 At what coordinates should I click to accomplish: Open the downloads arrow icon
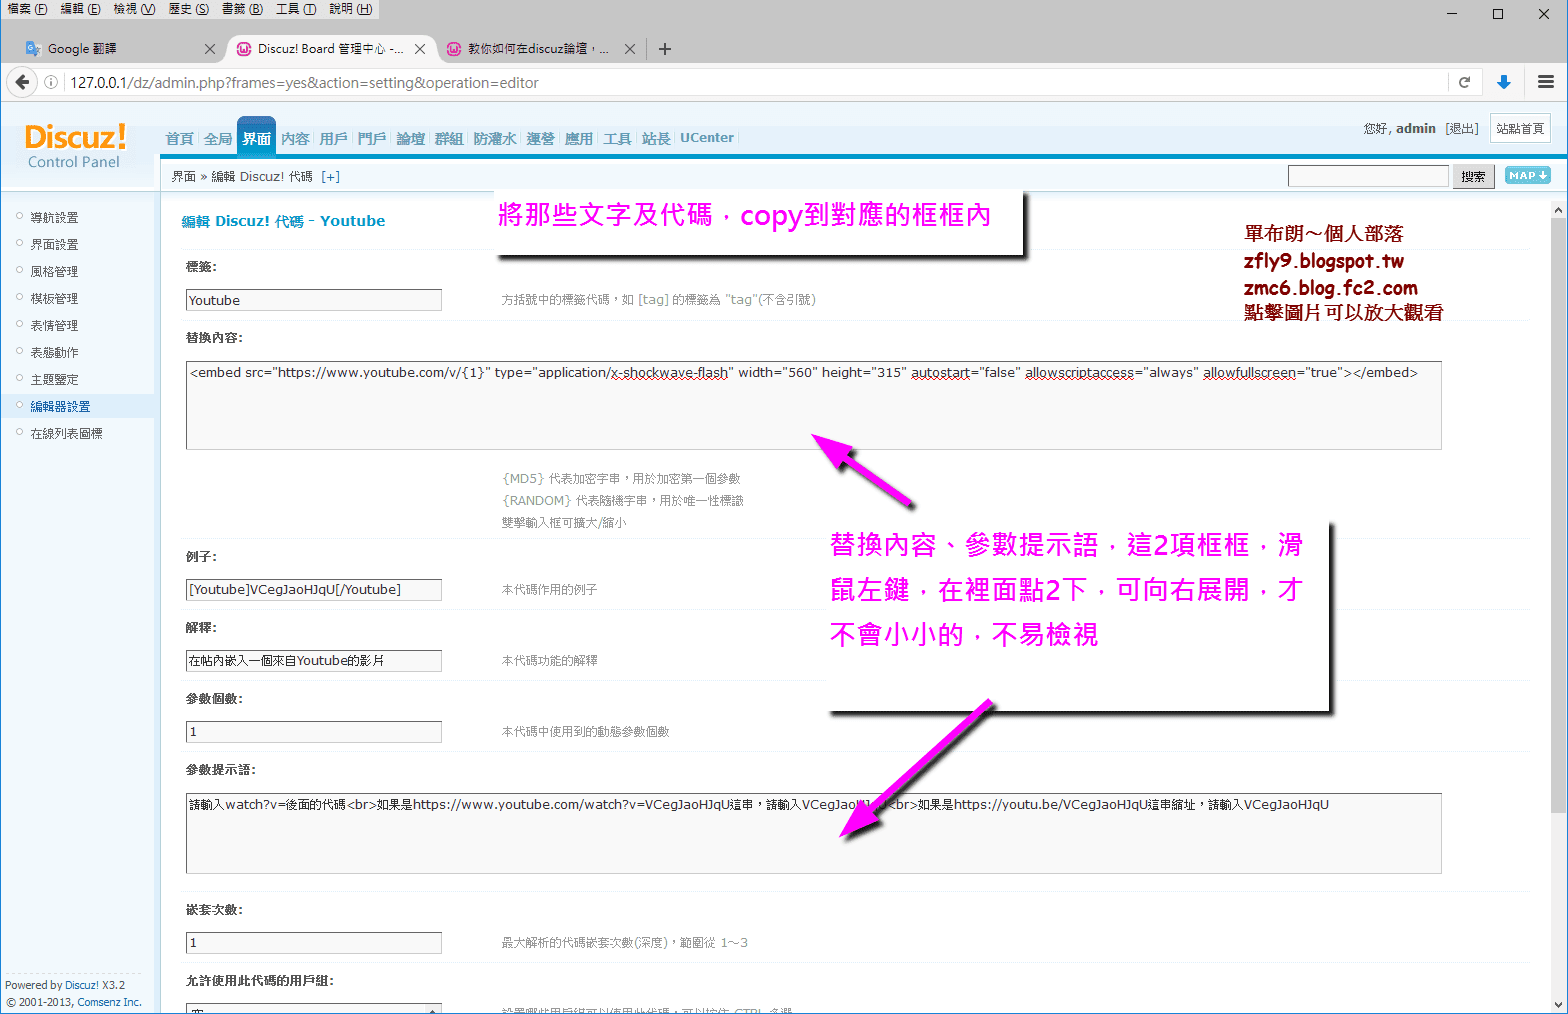pyautogui.click(x=1503, y=82)
